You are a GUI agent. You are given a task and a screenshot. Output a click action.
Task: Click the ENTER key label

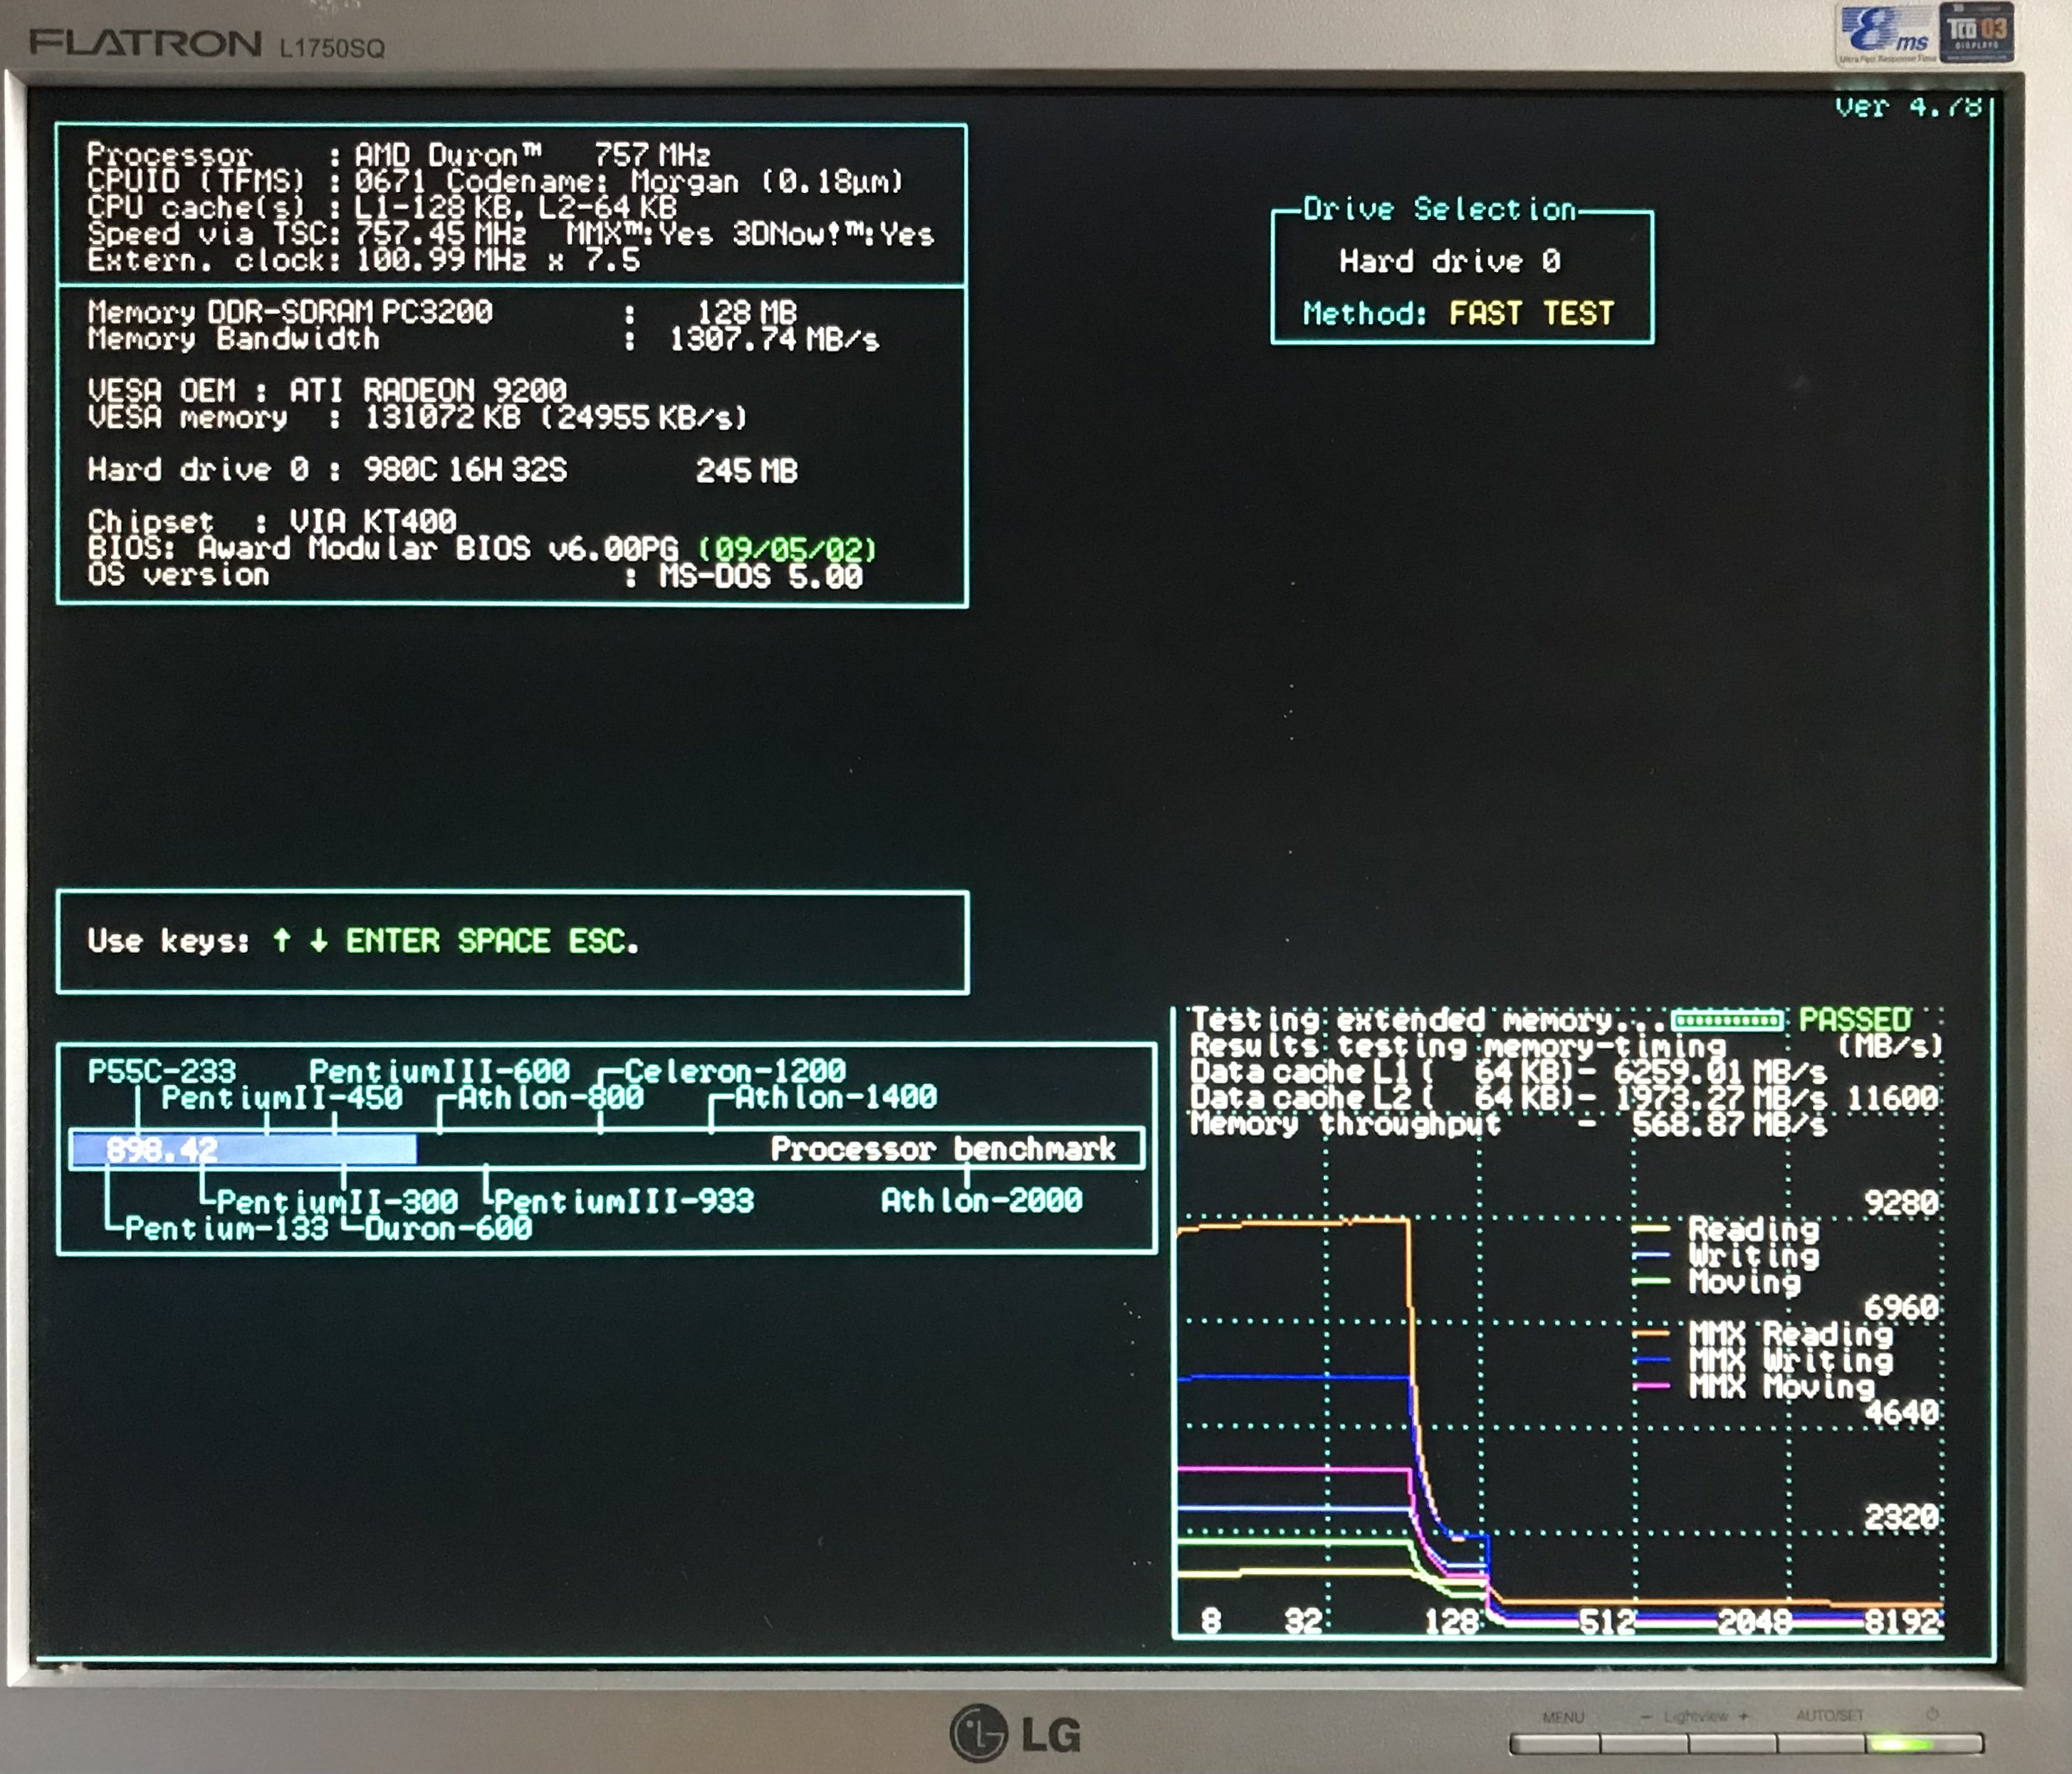tap(392, 941)
